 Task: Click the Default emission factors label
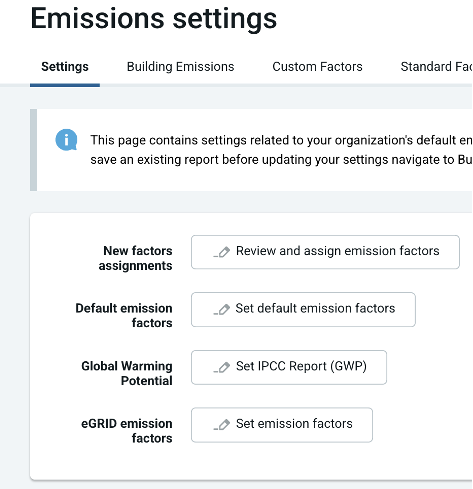pos(124,315)
